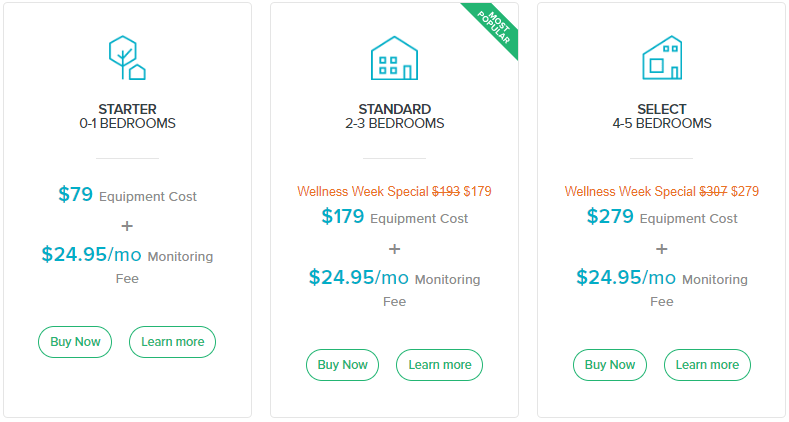789x422 pixels.
Task: Click the STANDARD plan heading
Action: [394, 109]
